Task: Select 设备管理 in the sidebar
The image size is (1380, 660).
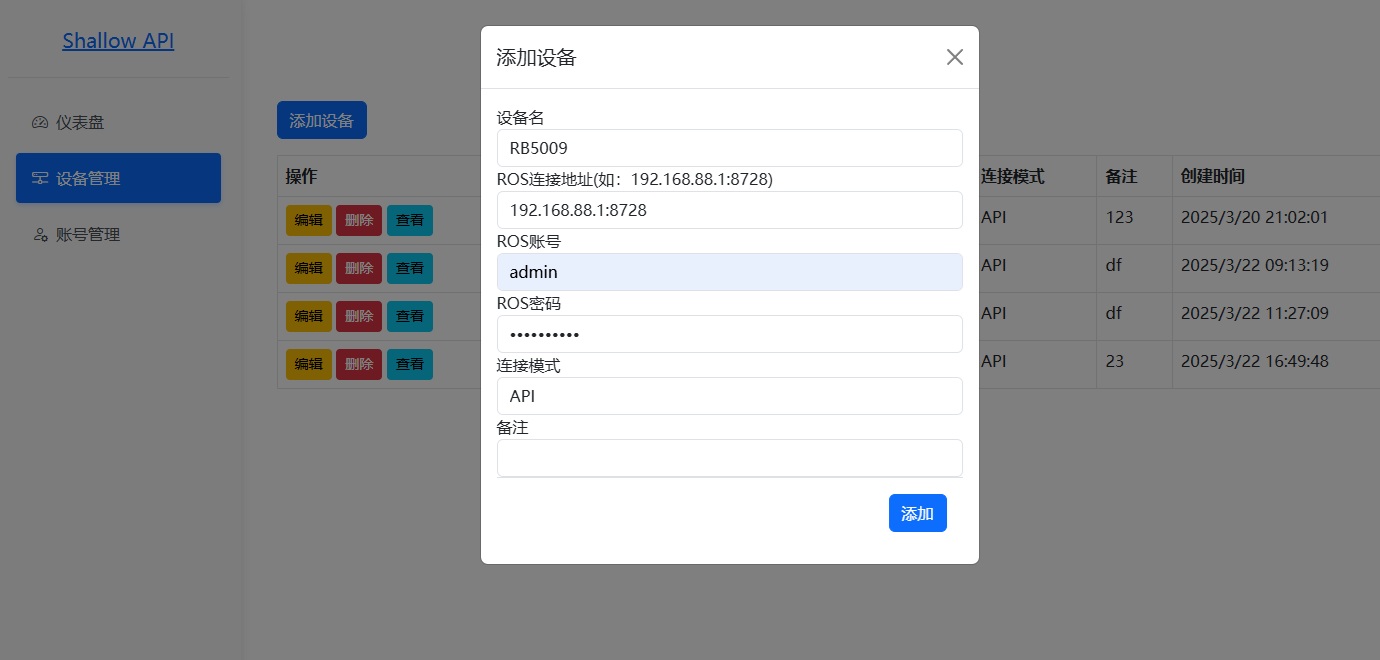Action: pyautogui.click(x=118, y=178)
